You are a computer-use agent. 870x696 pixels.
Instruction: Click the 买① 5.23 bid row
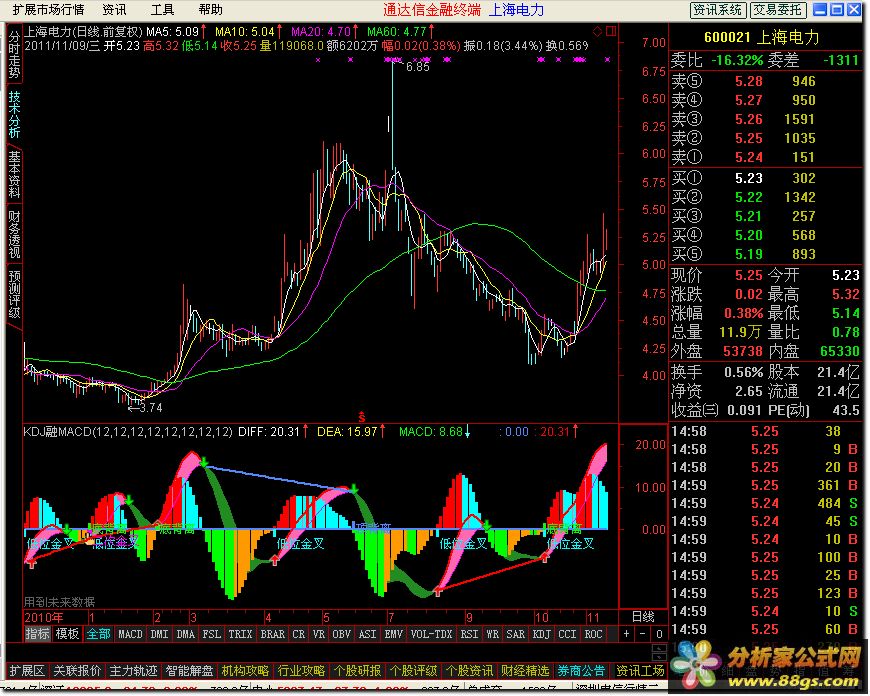click(x=766, y=178)
